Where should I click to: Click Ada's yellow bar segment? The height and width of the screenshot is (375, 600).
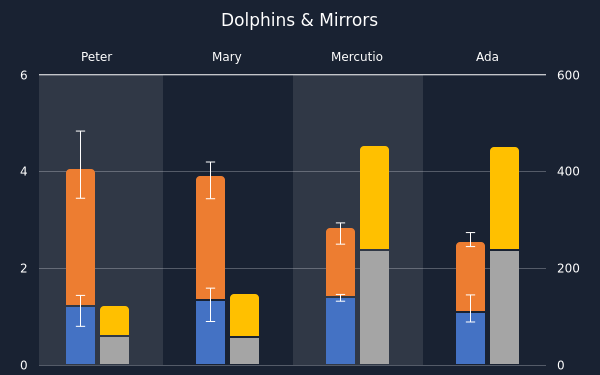(505, 198)
